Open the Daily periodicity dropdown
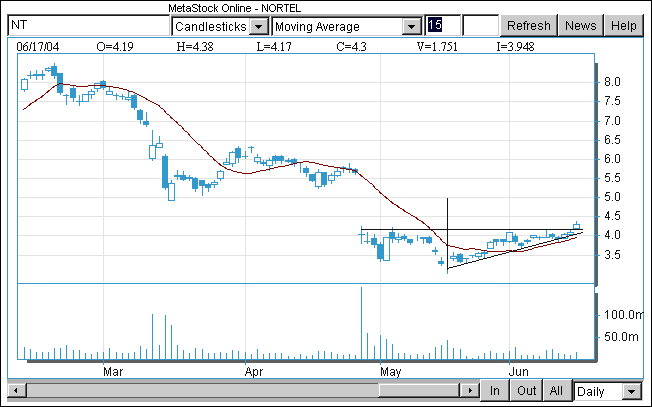Screen dimensions: 652x407 tap(632, 392)
